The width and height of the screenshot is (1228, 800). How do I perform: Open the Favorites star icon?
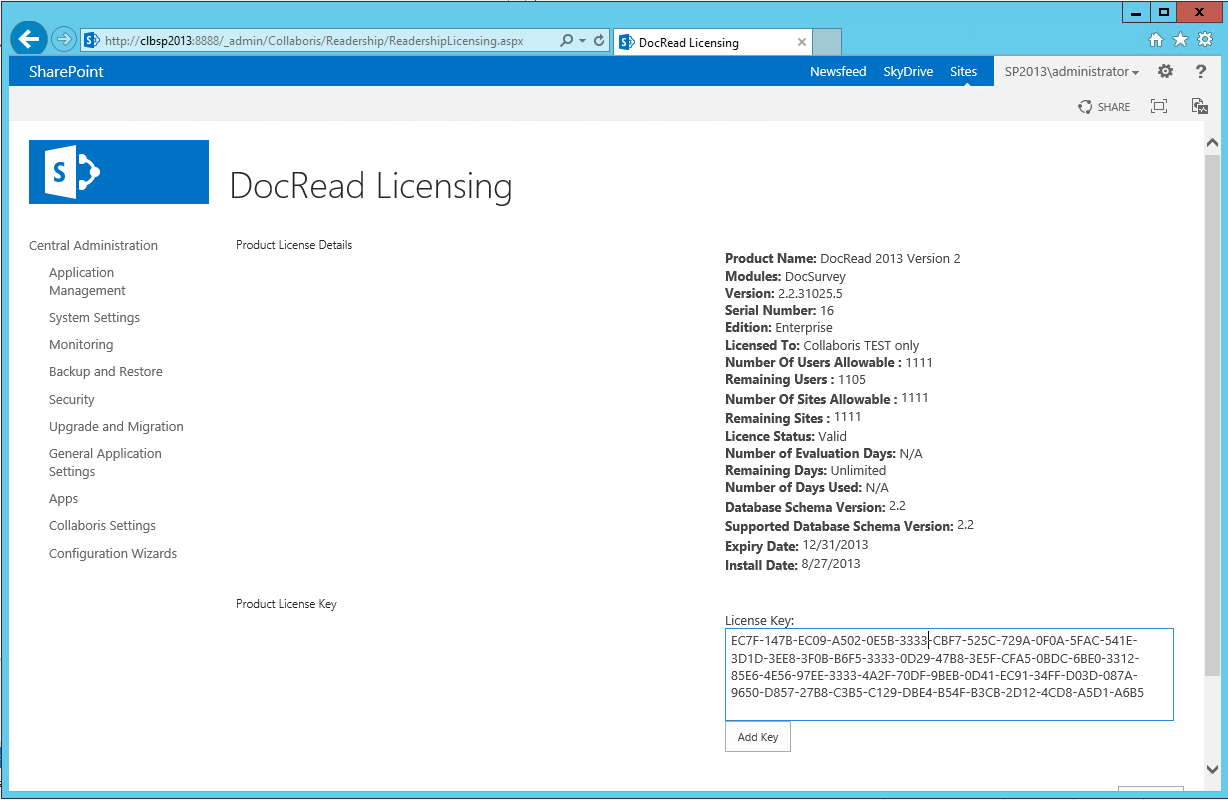(x=1180, y=40)
